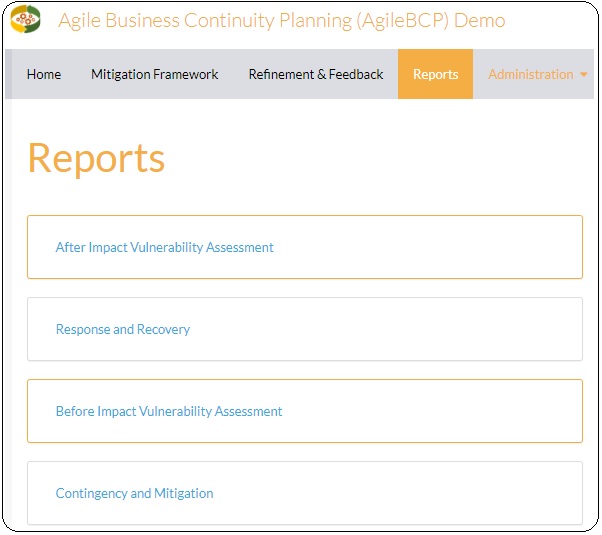Click the large Reports page heading

[x=96, y=158]
